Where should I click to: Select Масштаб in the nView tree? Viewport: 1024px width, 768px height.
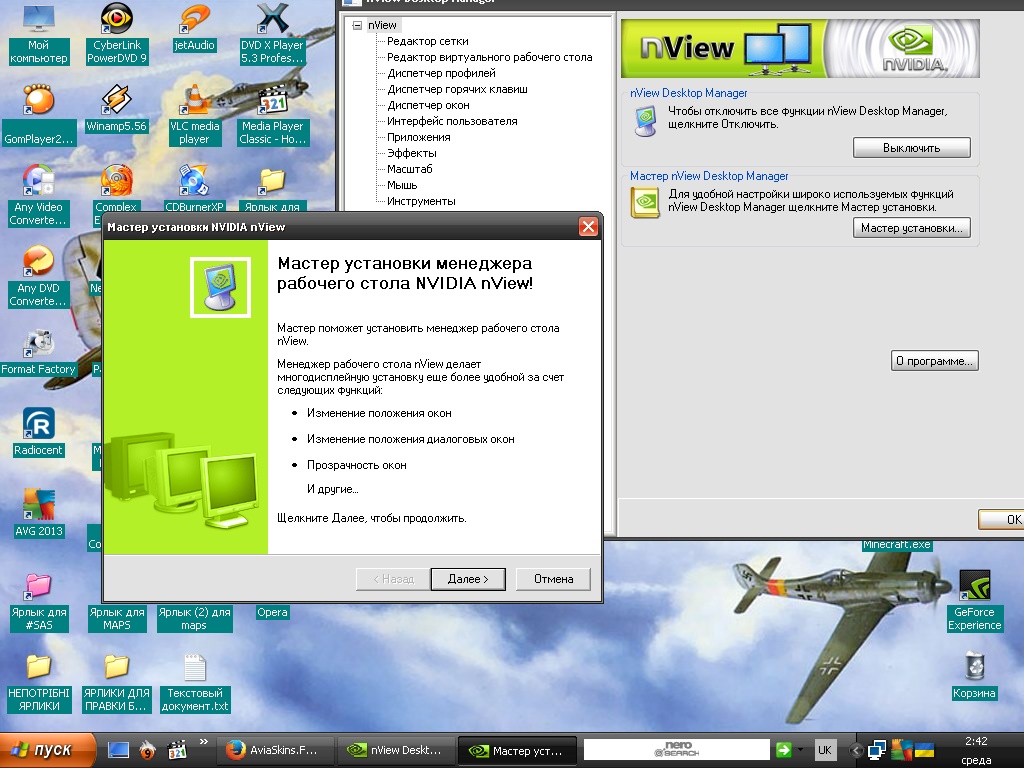409,169
